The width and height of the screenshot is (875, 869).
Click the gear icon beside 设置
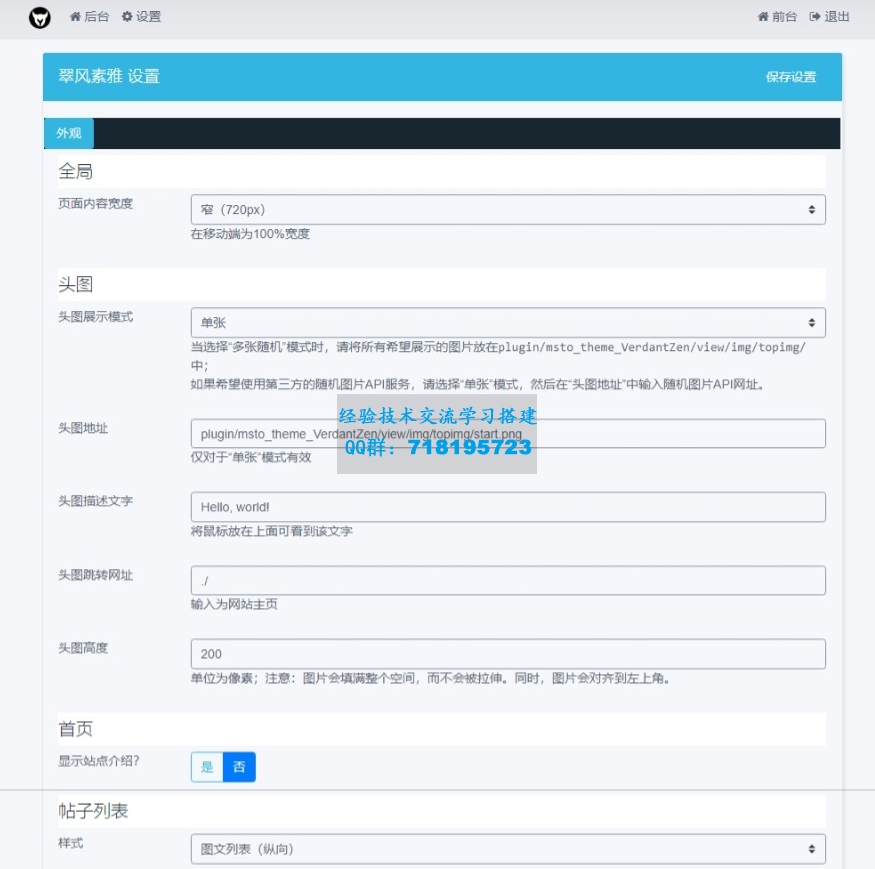coord(127,17)
